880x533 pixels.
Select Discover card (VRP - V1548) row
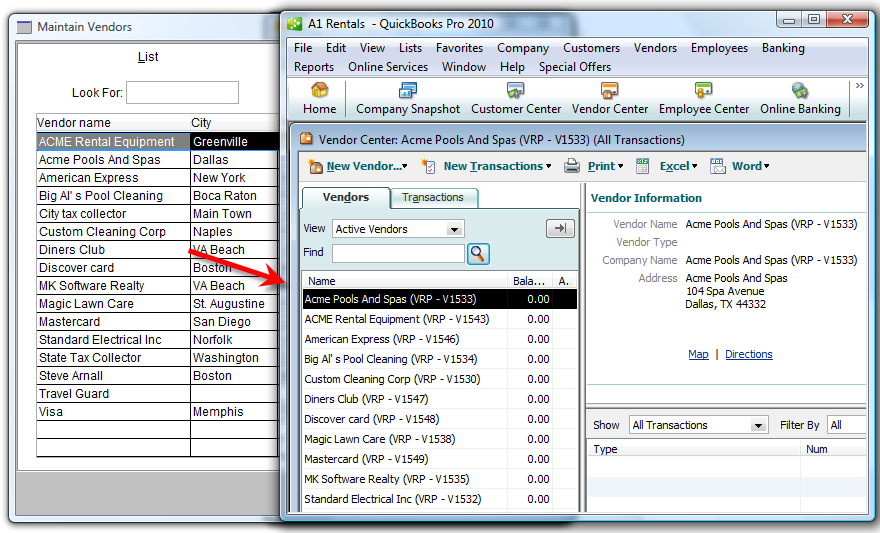click(x=439, y=419)
